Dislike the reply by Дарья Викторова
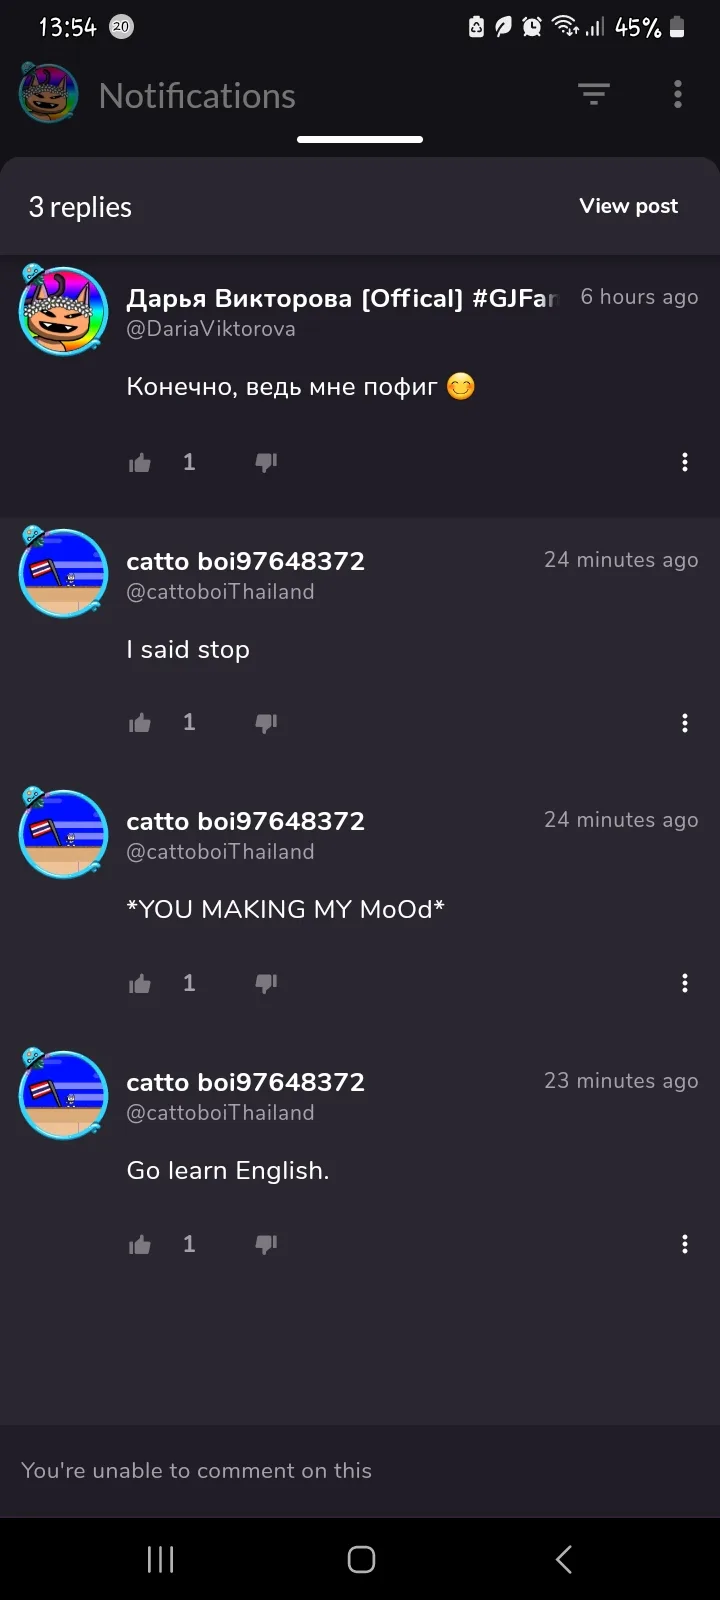This screenshot has width=720, height=1600. (x=266, y=462)
